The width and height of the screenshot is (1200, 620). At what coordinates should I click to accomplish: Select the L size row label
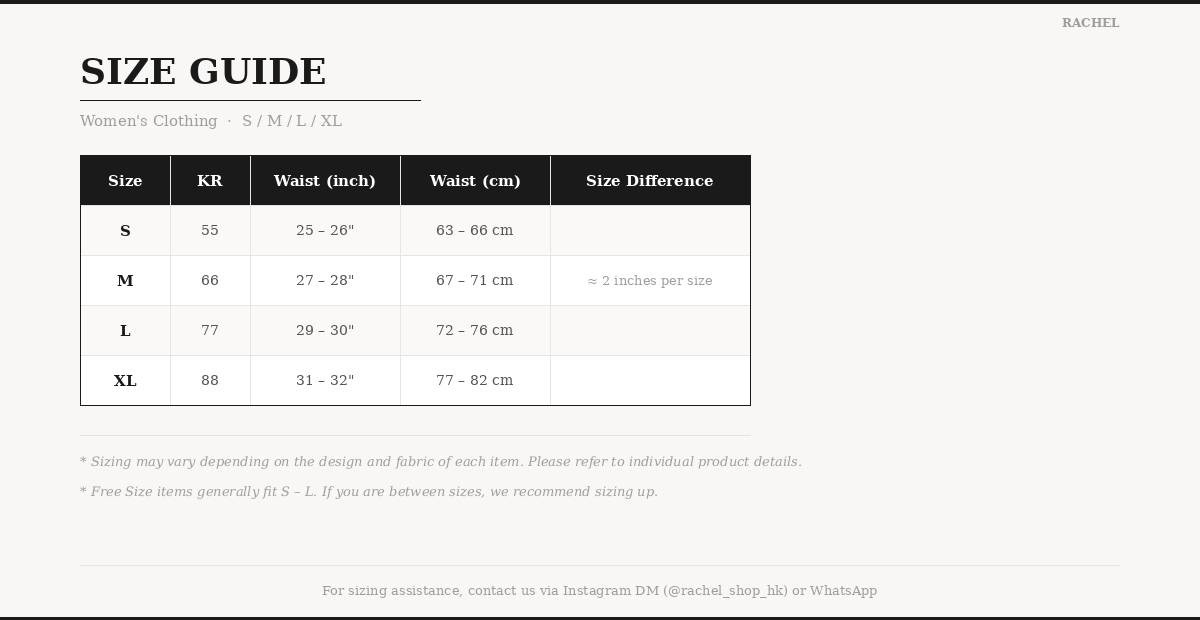125,331
